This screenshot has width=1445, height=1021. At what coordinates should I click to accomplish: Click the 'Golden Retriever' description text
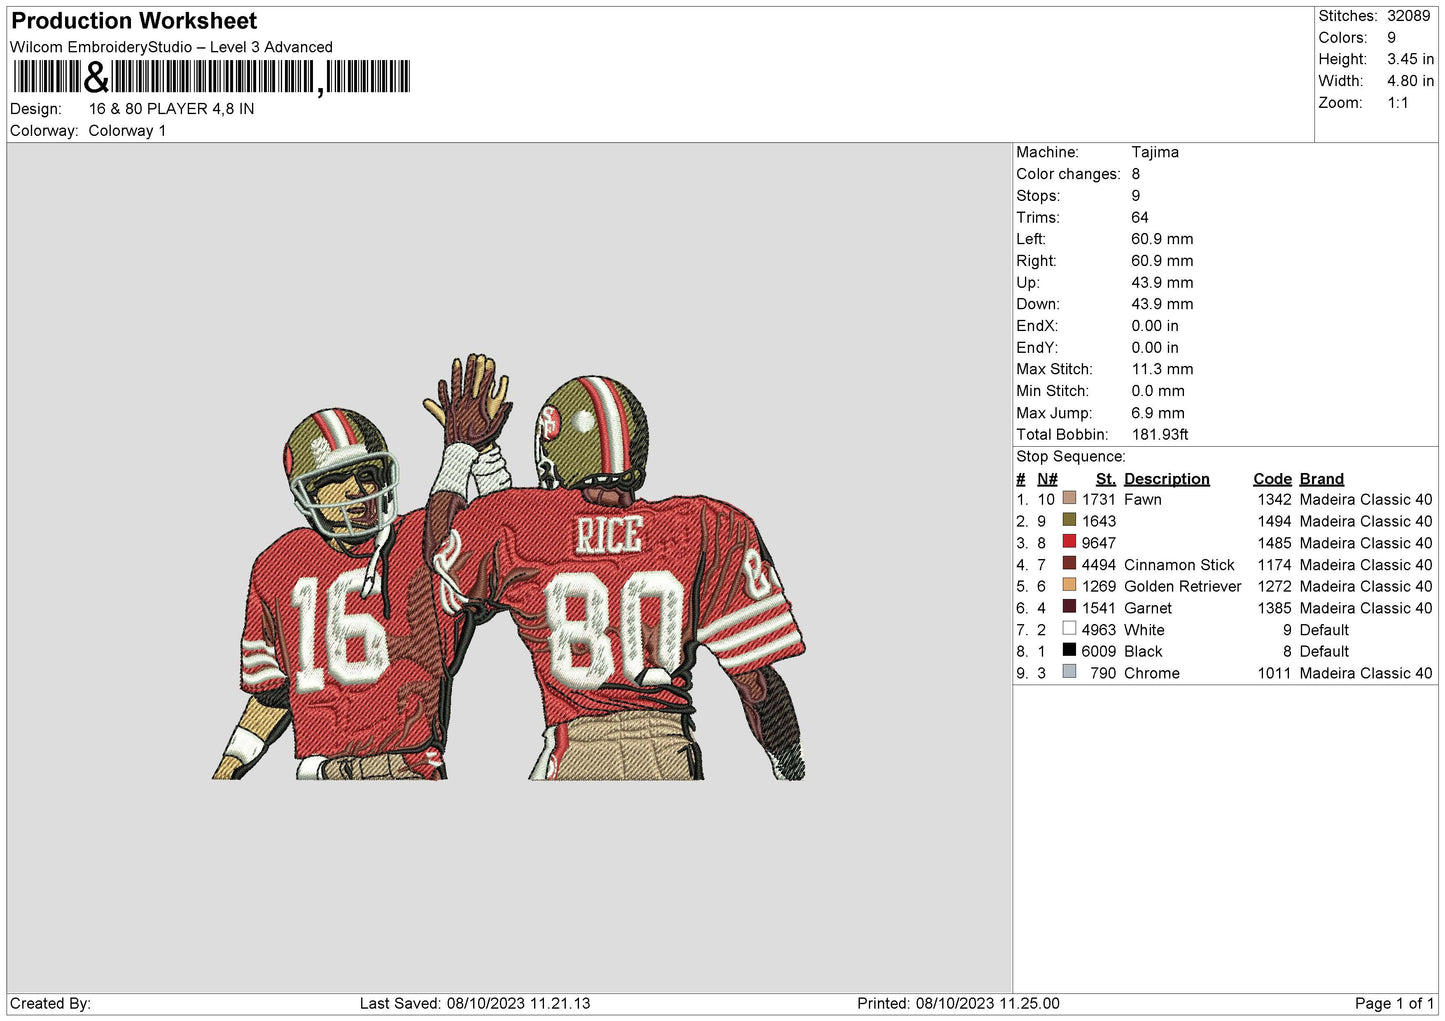(x=1183, y=586)
